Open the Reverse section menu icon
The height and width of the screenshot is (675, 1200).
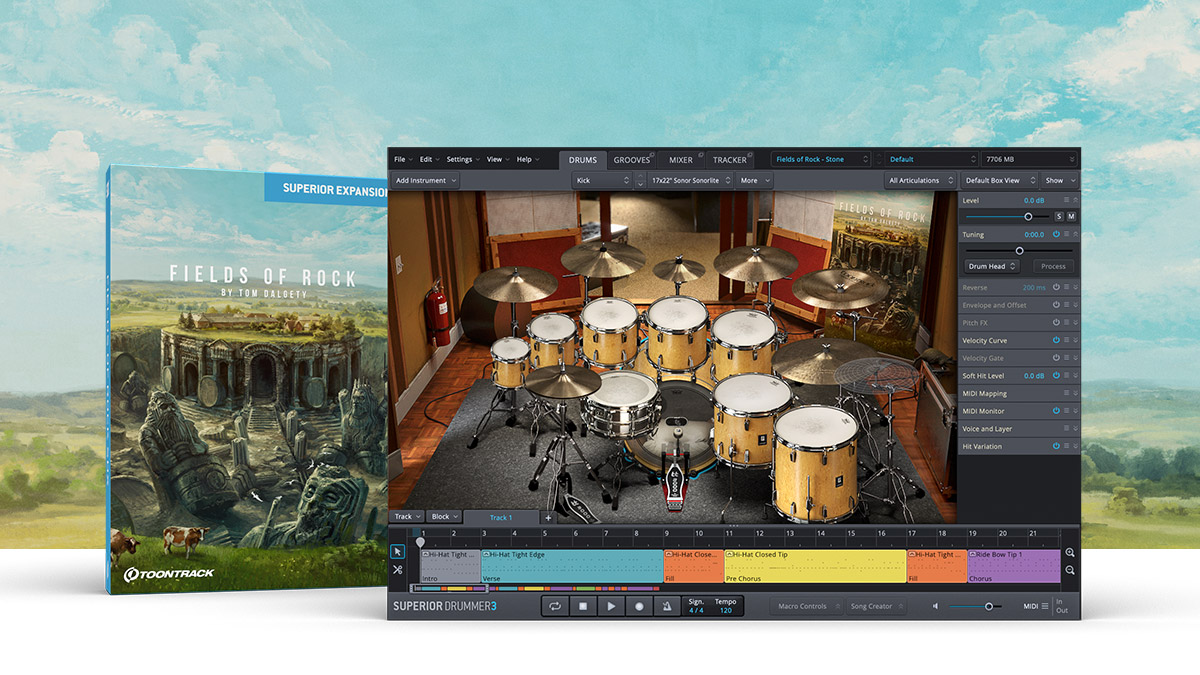coord(1066,287)
